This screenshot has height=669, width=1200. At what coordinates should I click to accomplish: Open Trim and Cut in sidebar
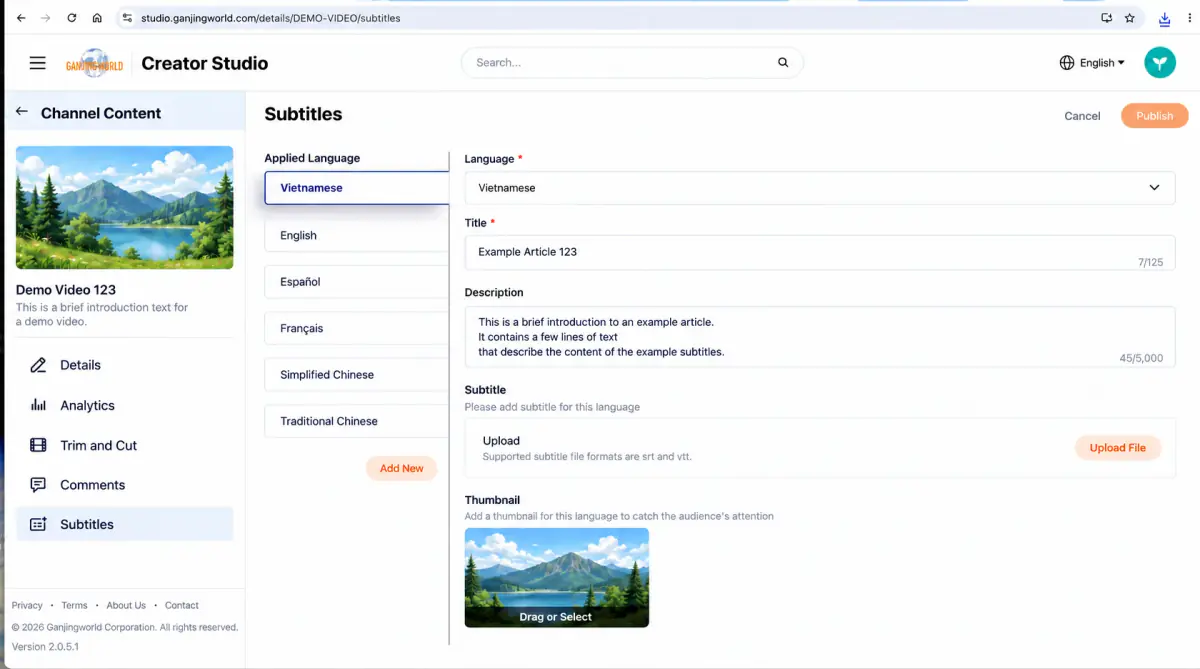[x=124, y=445]
